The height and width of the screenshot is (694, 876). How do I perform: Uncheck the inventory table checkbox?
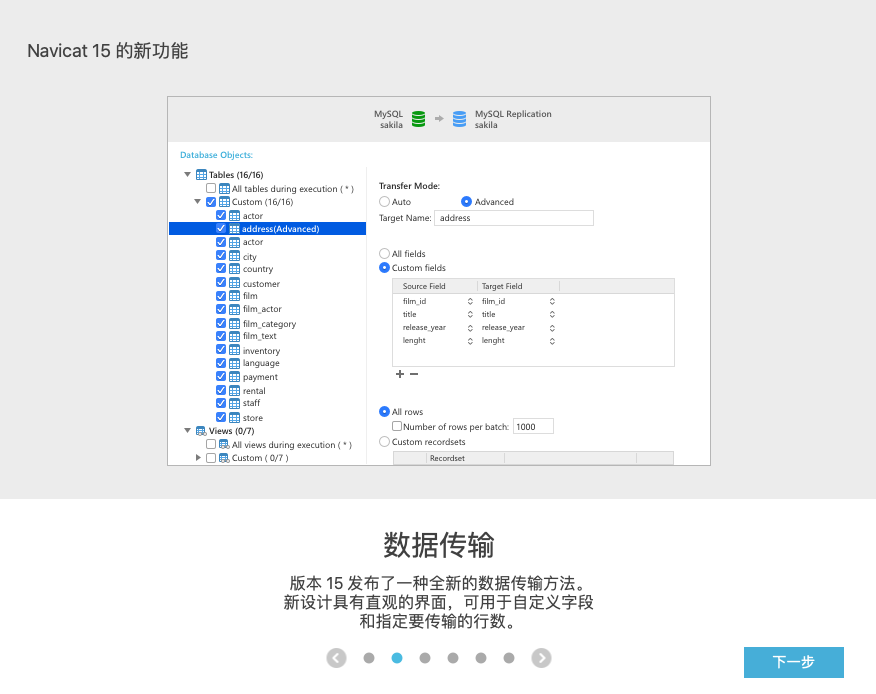click(x=221, y=349)
